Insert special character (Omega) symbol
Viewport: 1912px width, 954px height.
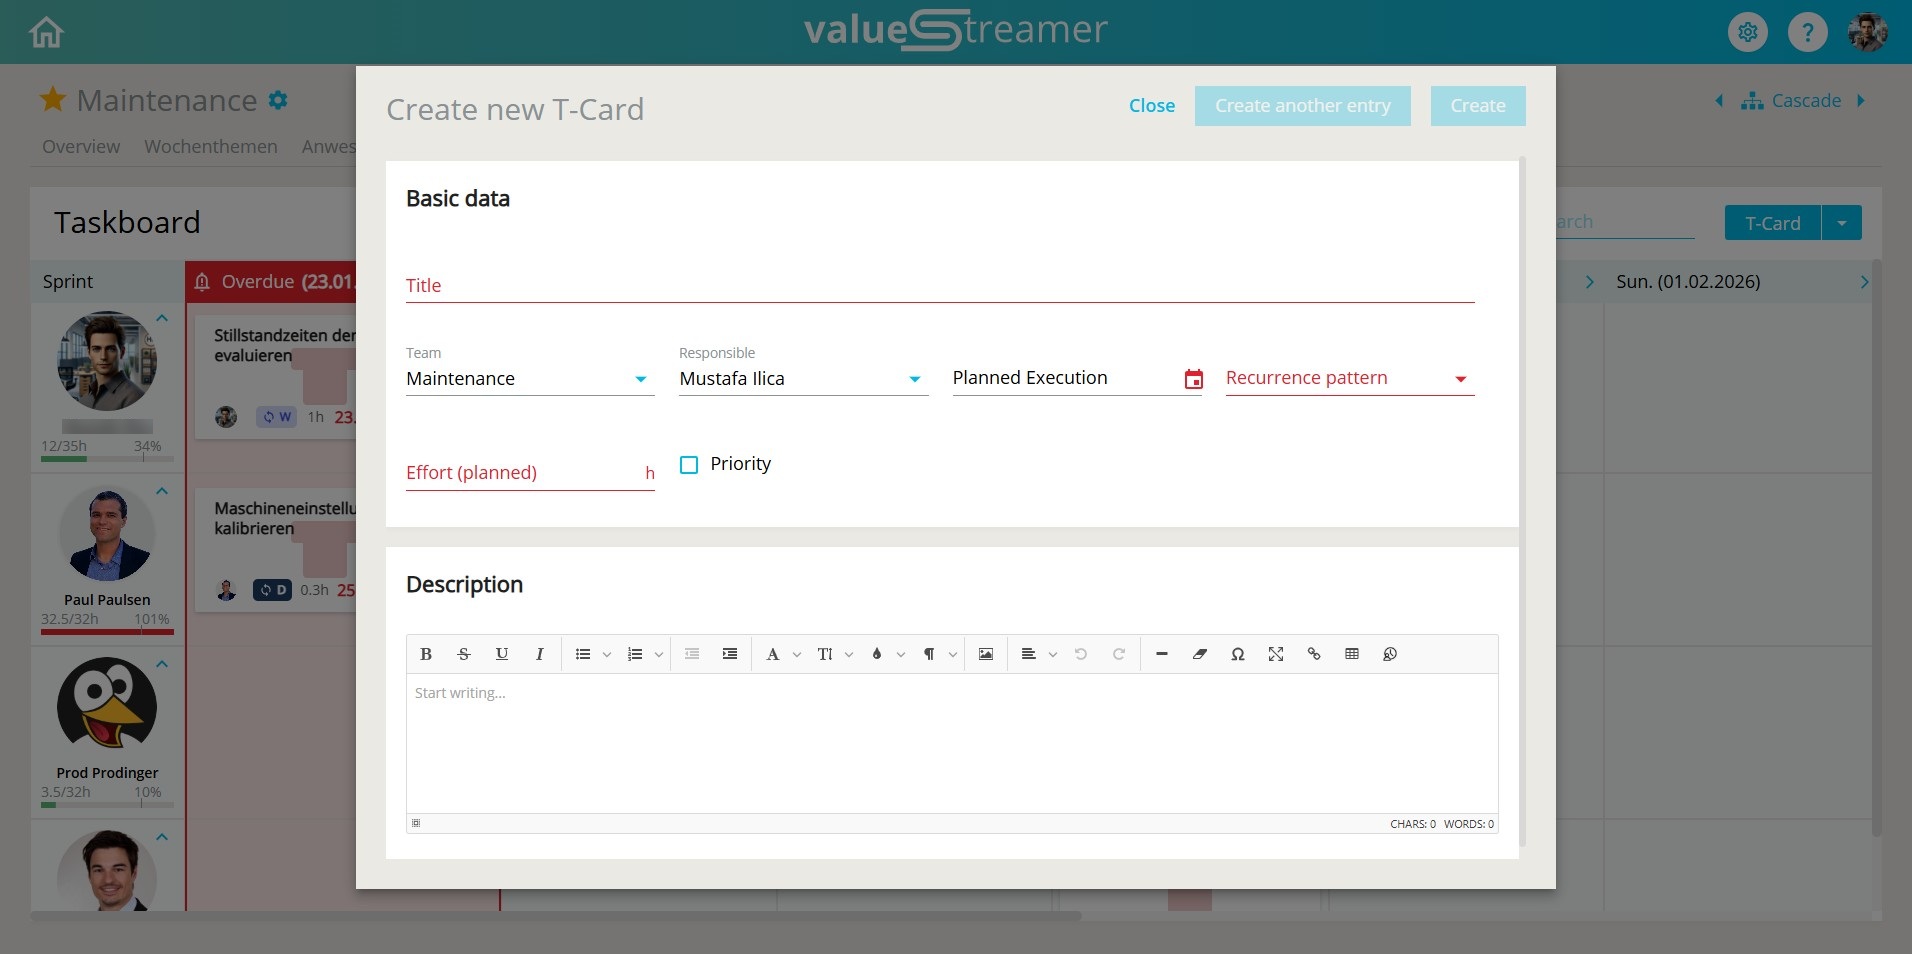[x=1238, y=654]
